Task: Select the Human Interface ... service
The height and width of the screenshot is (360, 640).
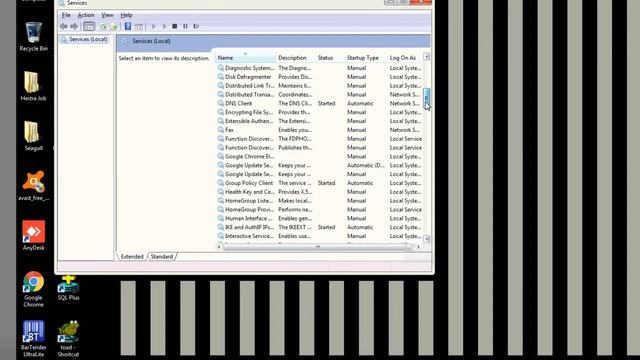Action: [x=320, y=218]
